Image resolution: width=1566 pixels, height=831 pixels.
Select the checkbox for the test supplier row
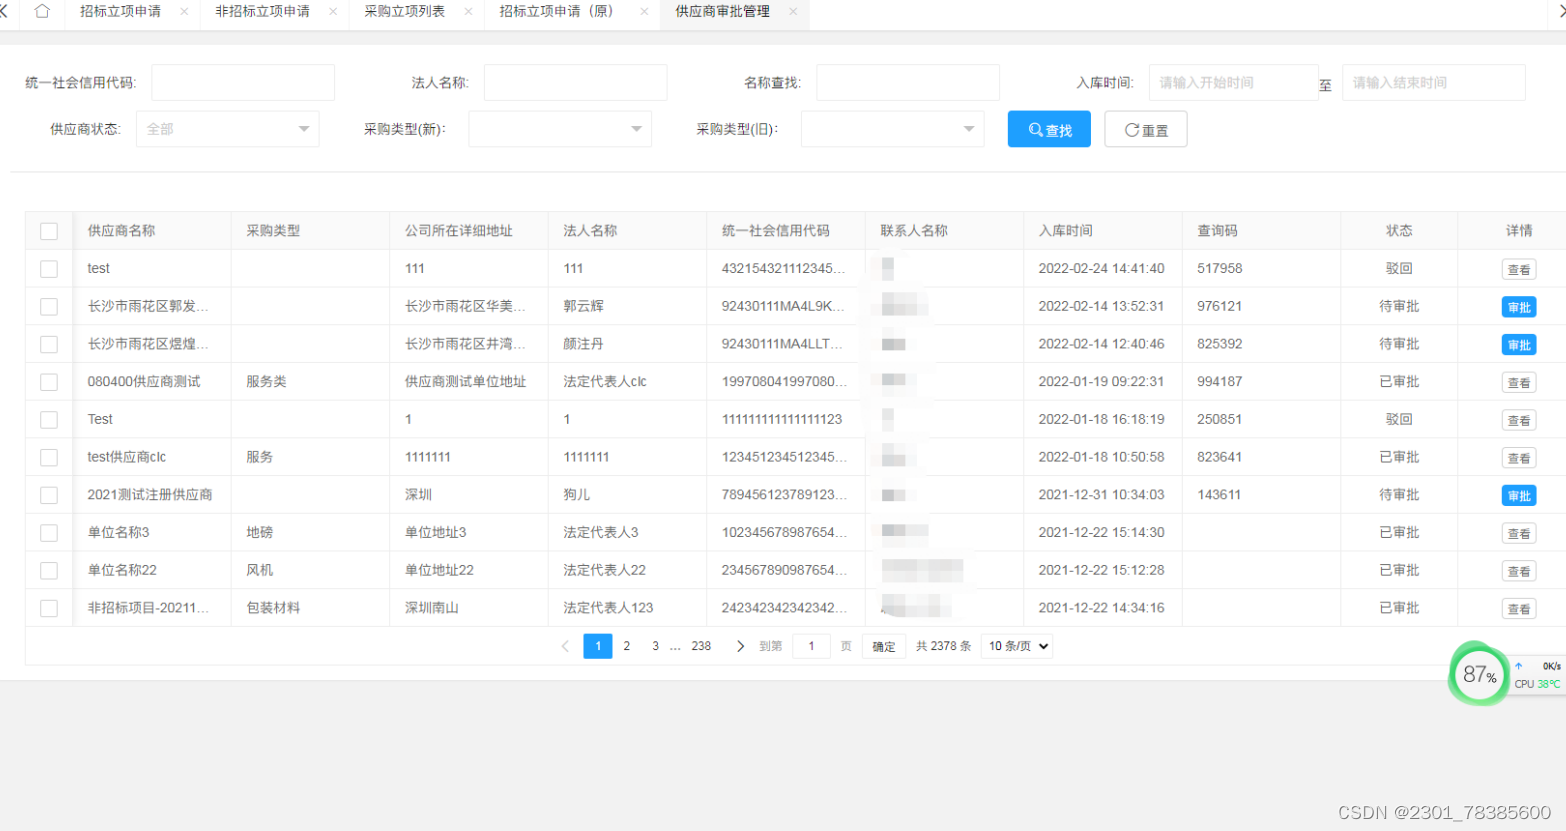pyautogui.click(x=48, y=268)
